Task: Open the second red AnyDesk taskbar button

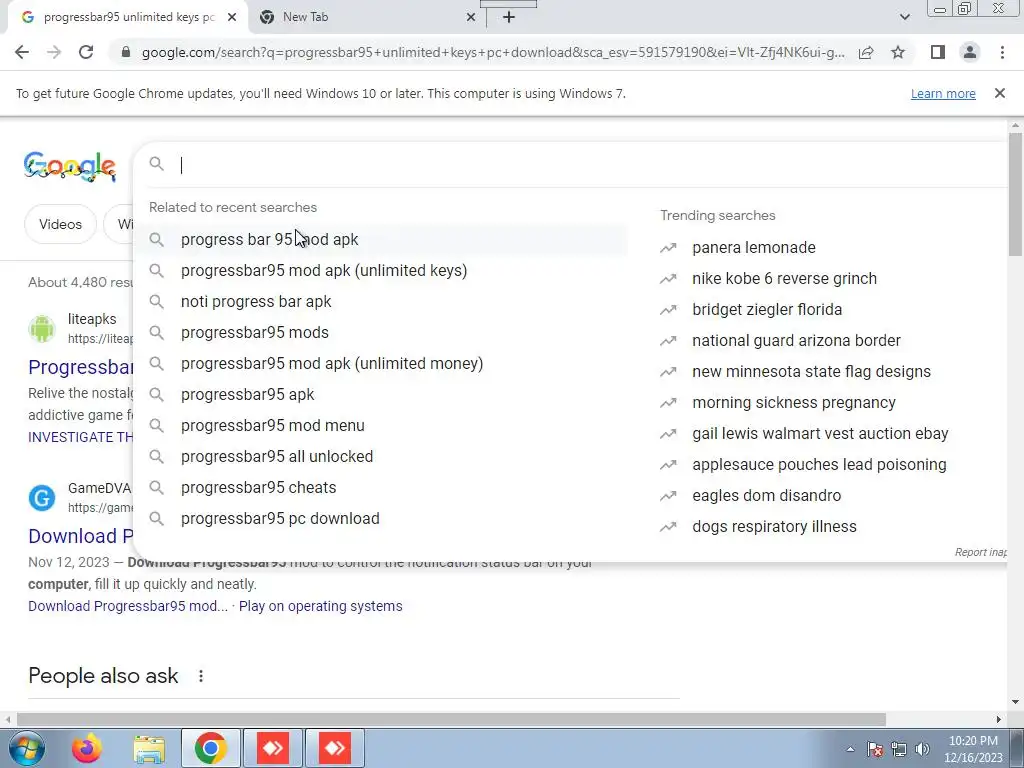Action: [335, 748]
